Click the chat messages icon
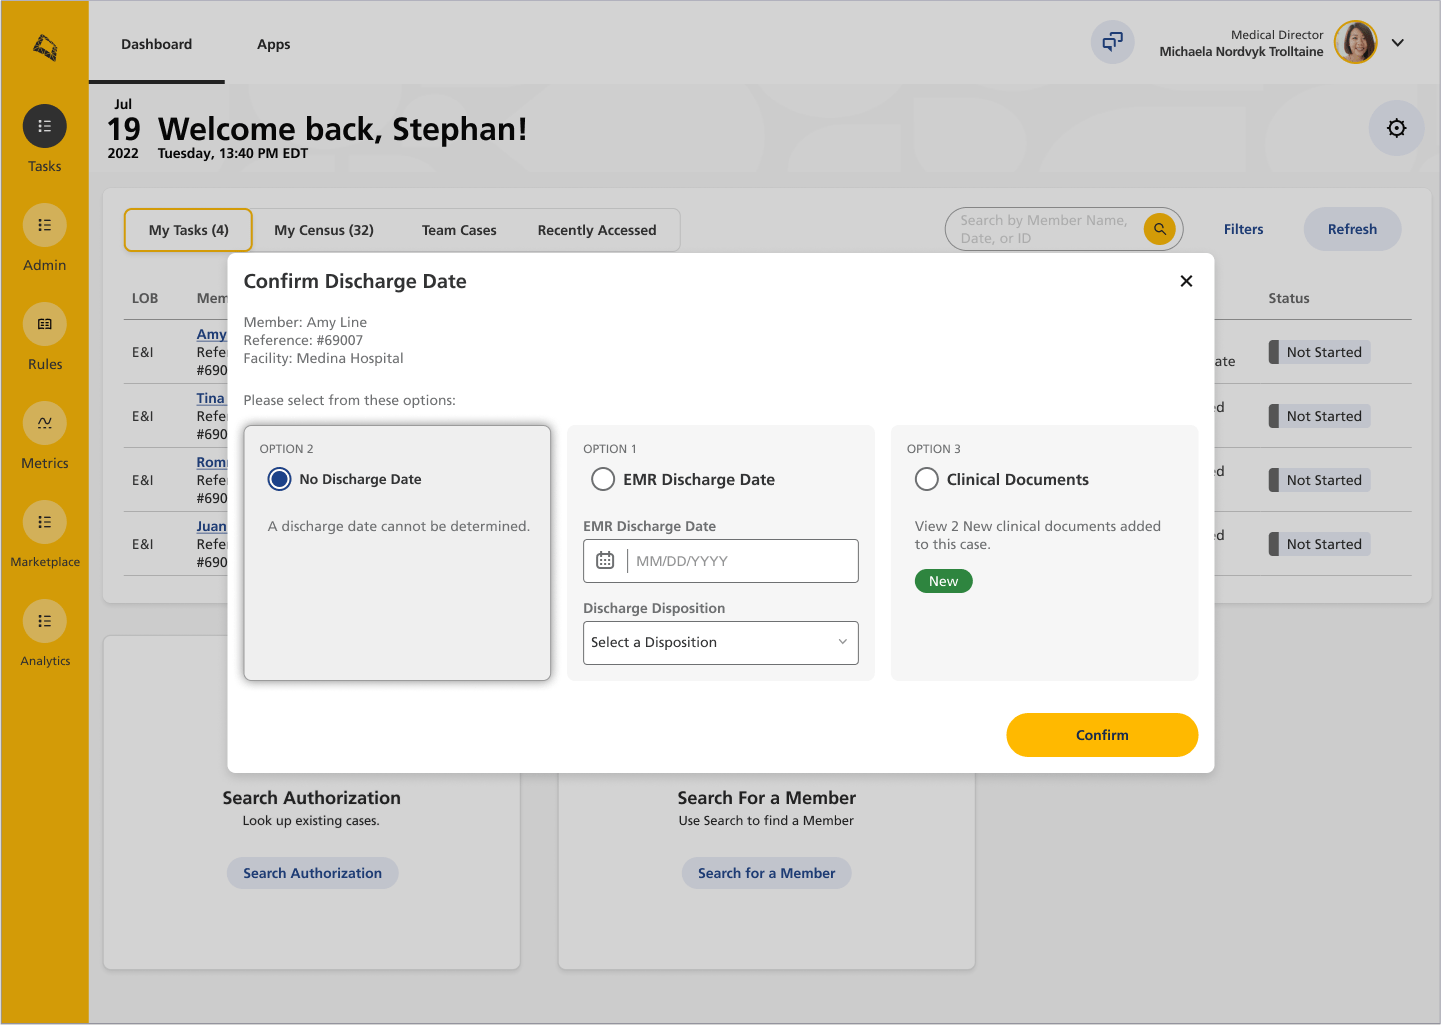 pos(1112,43)
